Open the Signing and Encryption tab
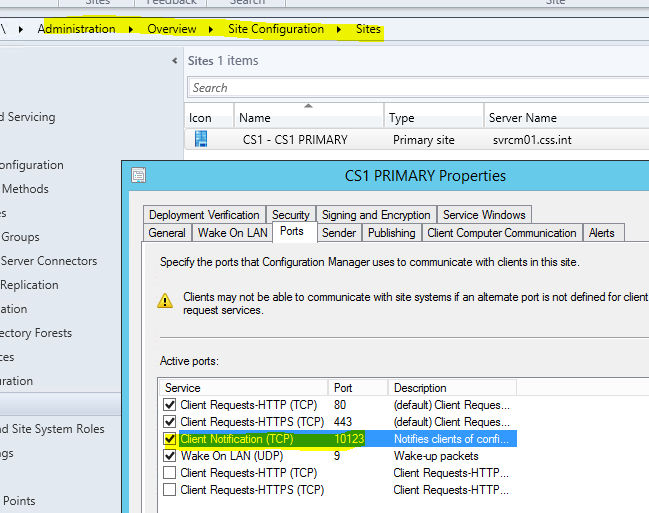This screenshot has width=649, height=513. (376, 214)
